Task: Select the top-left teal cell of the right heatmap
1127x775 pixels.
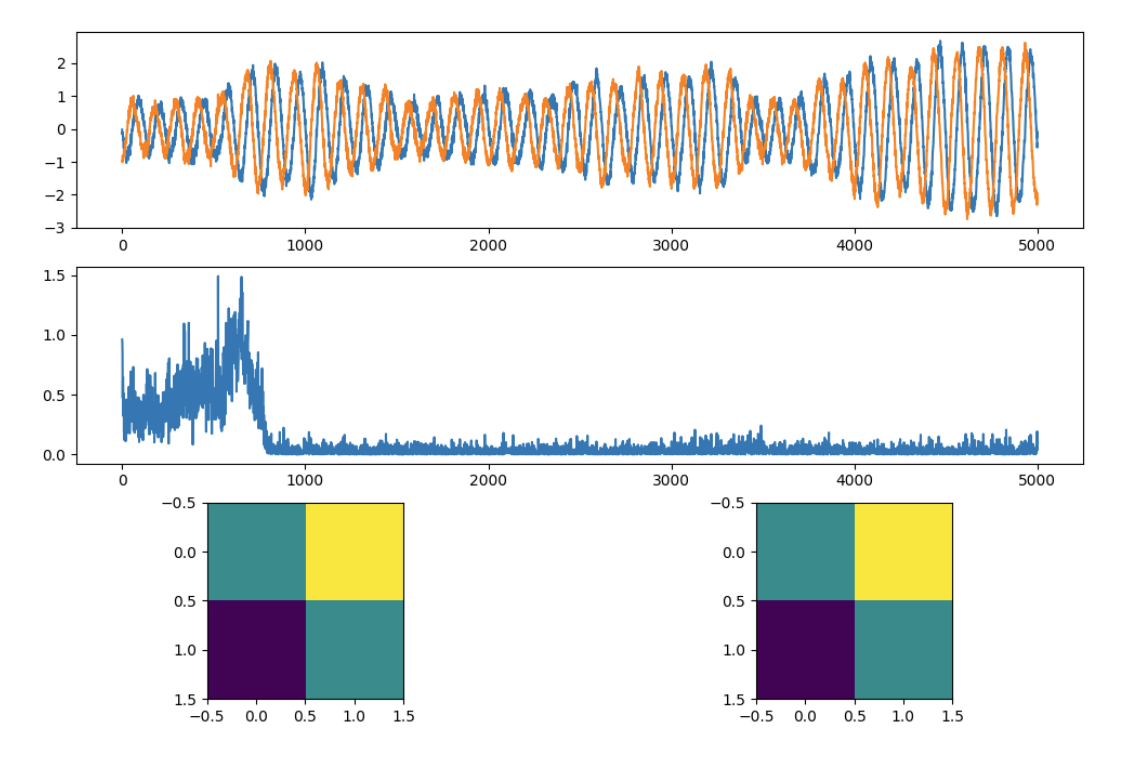Action: pyautogui.click(x=805, y=551)
